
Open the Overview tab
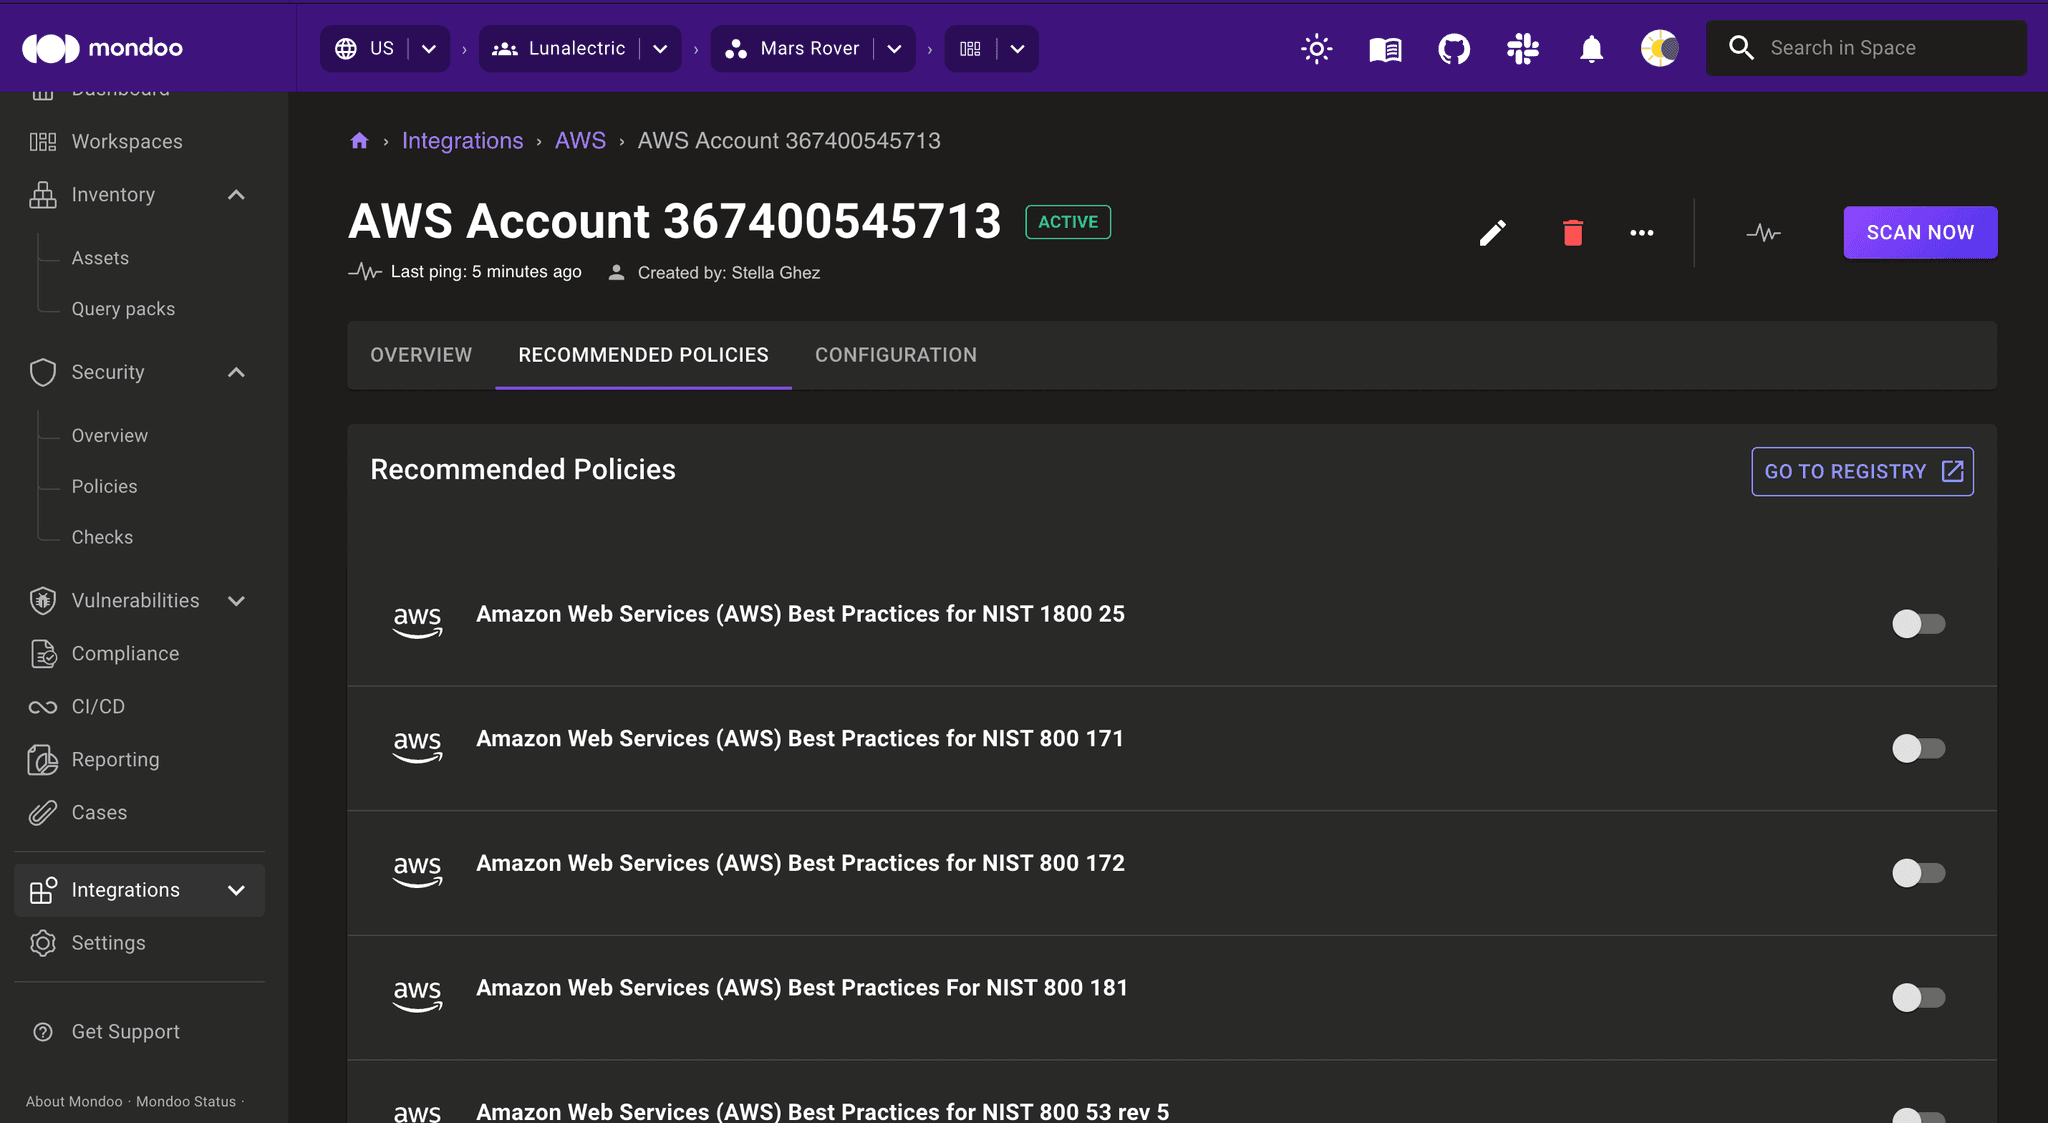421,354
